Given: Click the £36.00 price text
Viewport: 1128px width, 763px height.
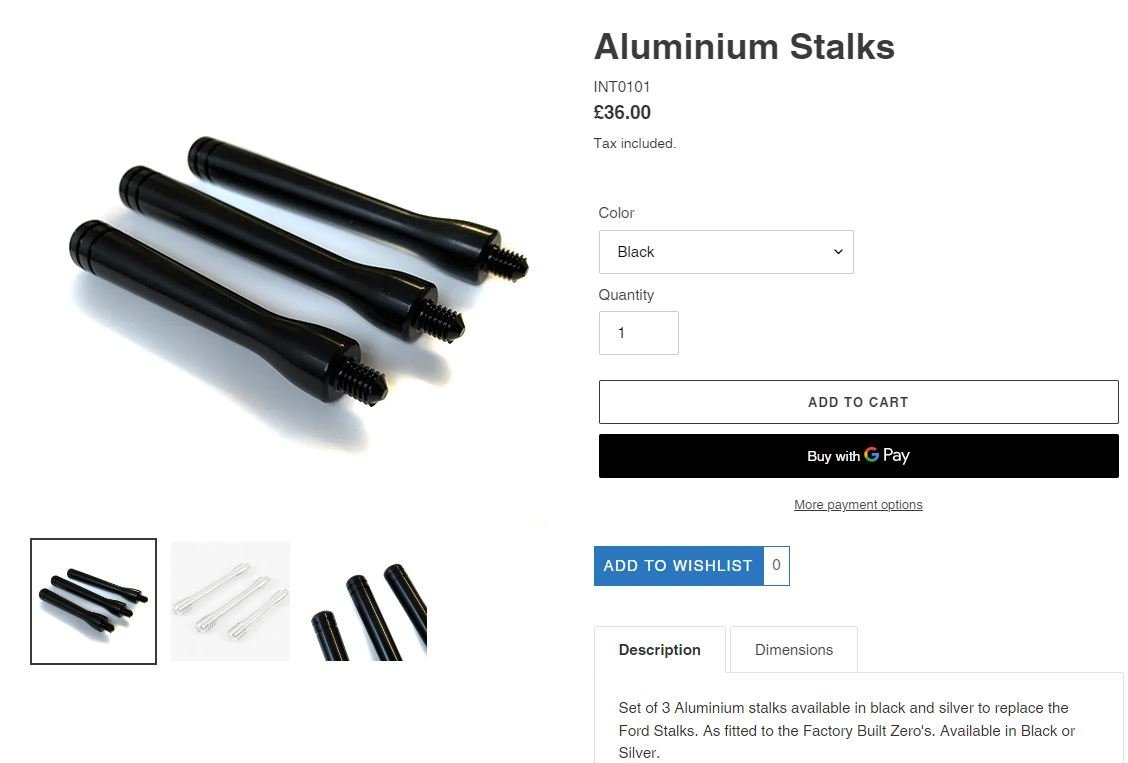Looking at the screenshot, I should tap(622, 113).
